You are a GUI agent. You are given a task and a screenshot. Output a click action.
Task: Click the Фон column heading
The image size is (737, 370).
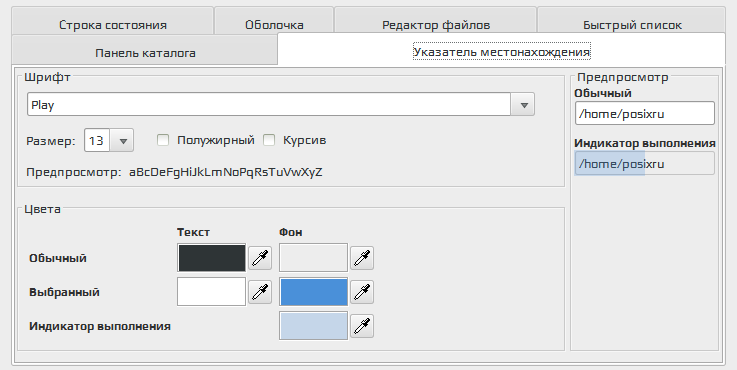(290, 232)
